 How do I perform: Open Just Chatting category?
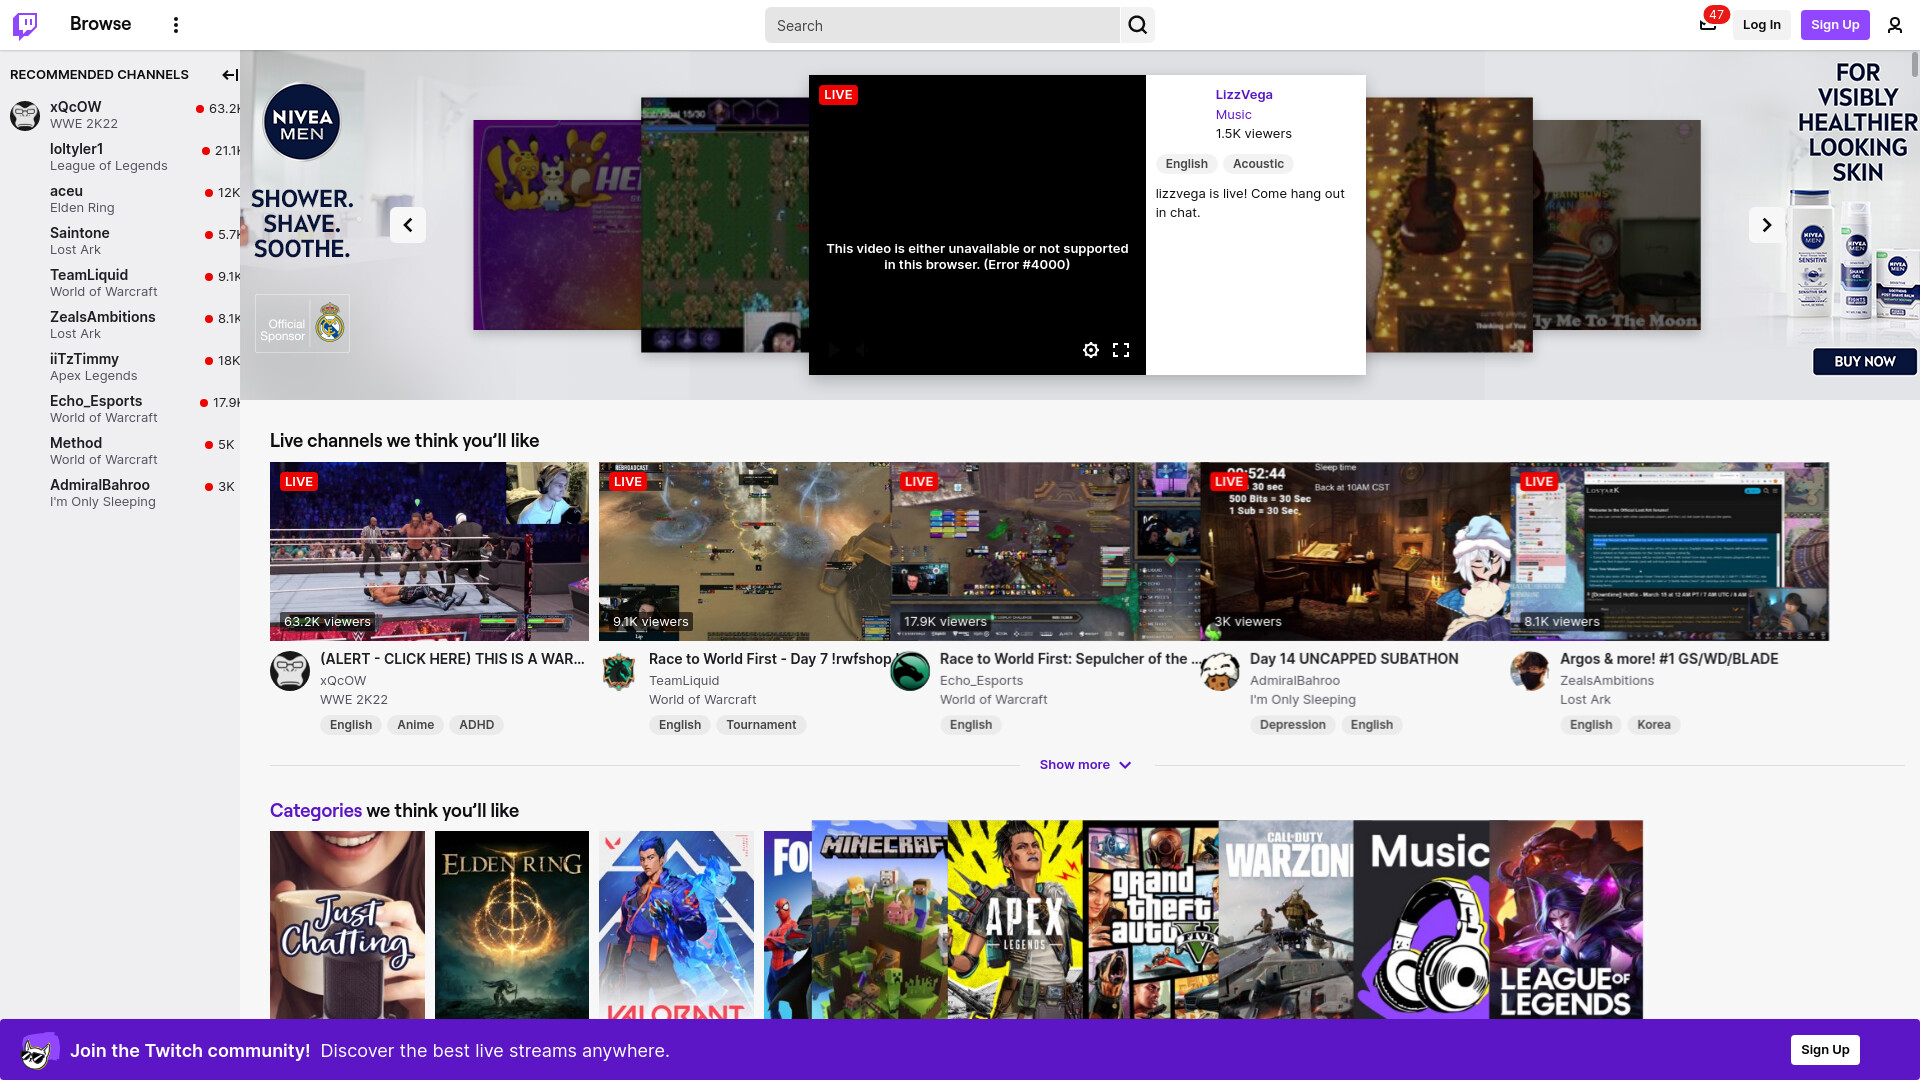click(x=347, y=925)
